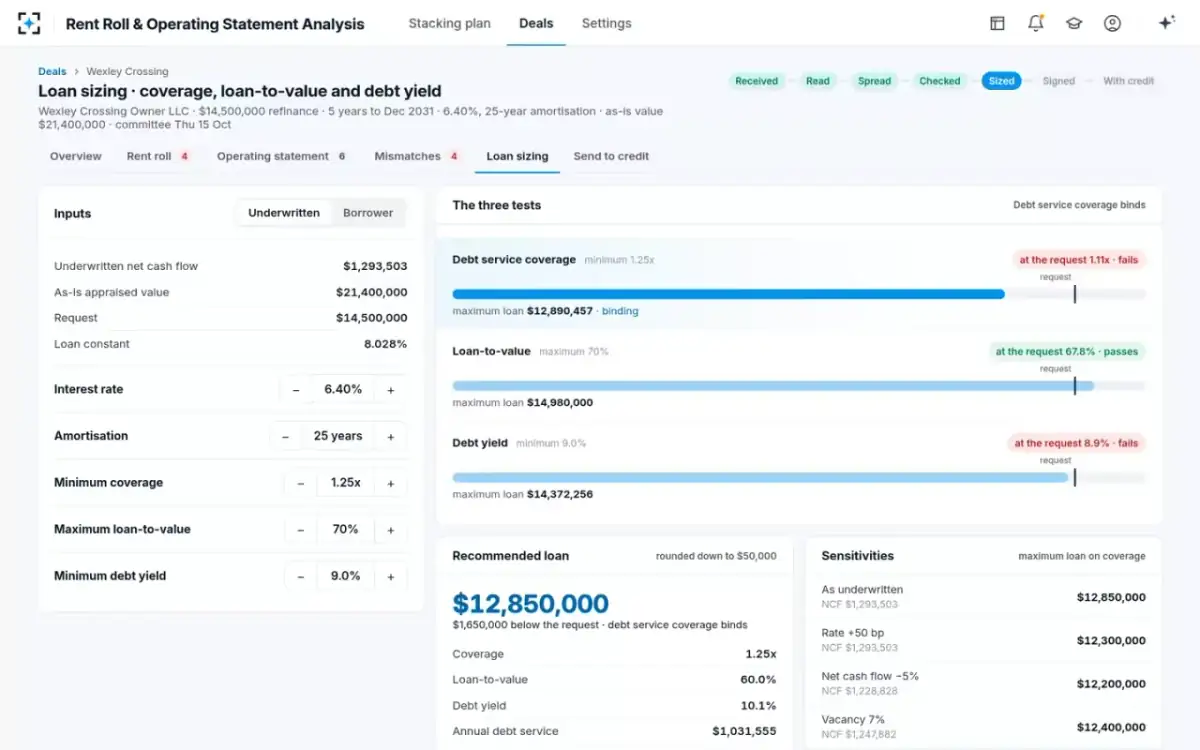Image resolution: width=1200 pixels, height=750 pixels.
Task: Click the 'As underwritten' sensitivity row
Action: [983, 597]
